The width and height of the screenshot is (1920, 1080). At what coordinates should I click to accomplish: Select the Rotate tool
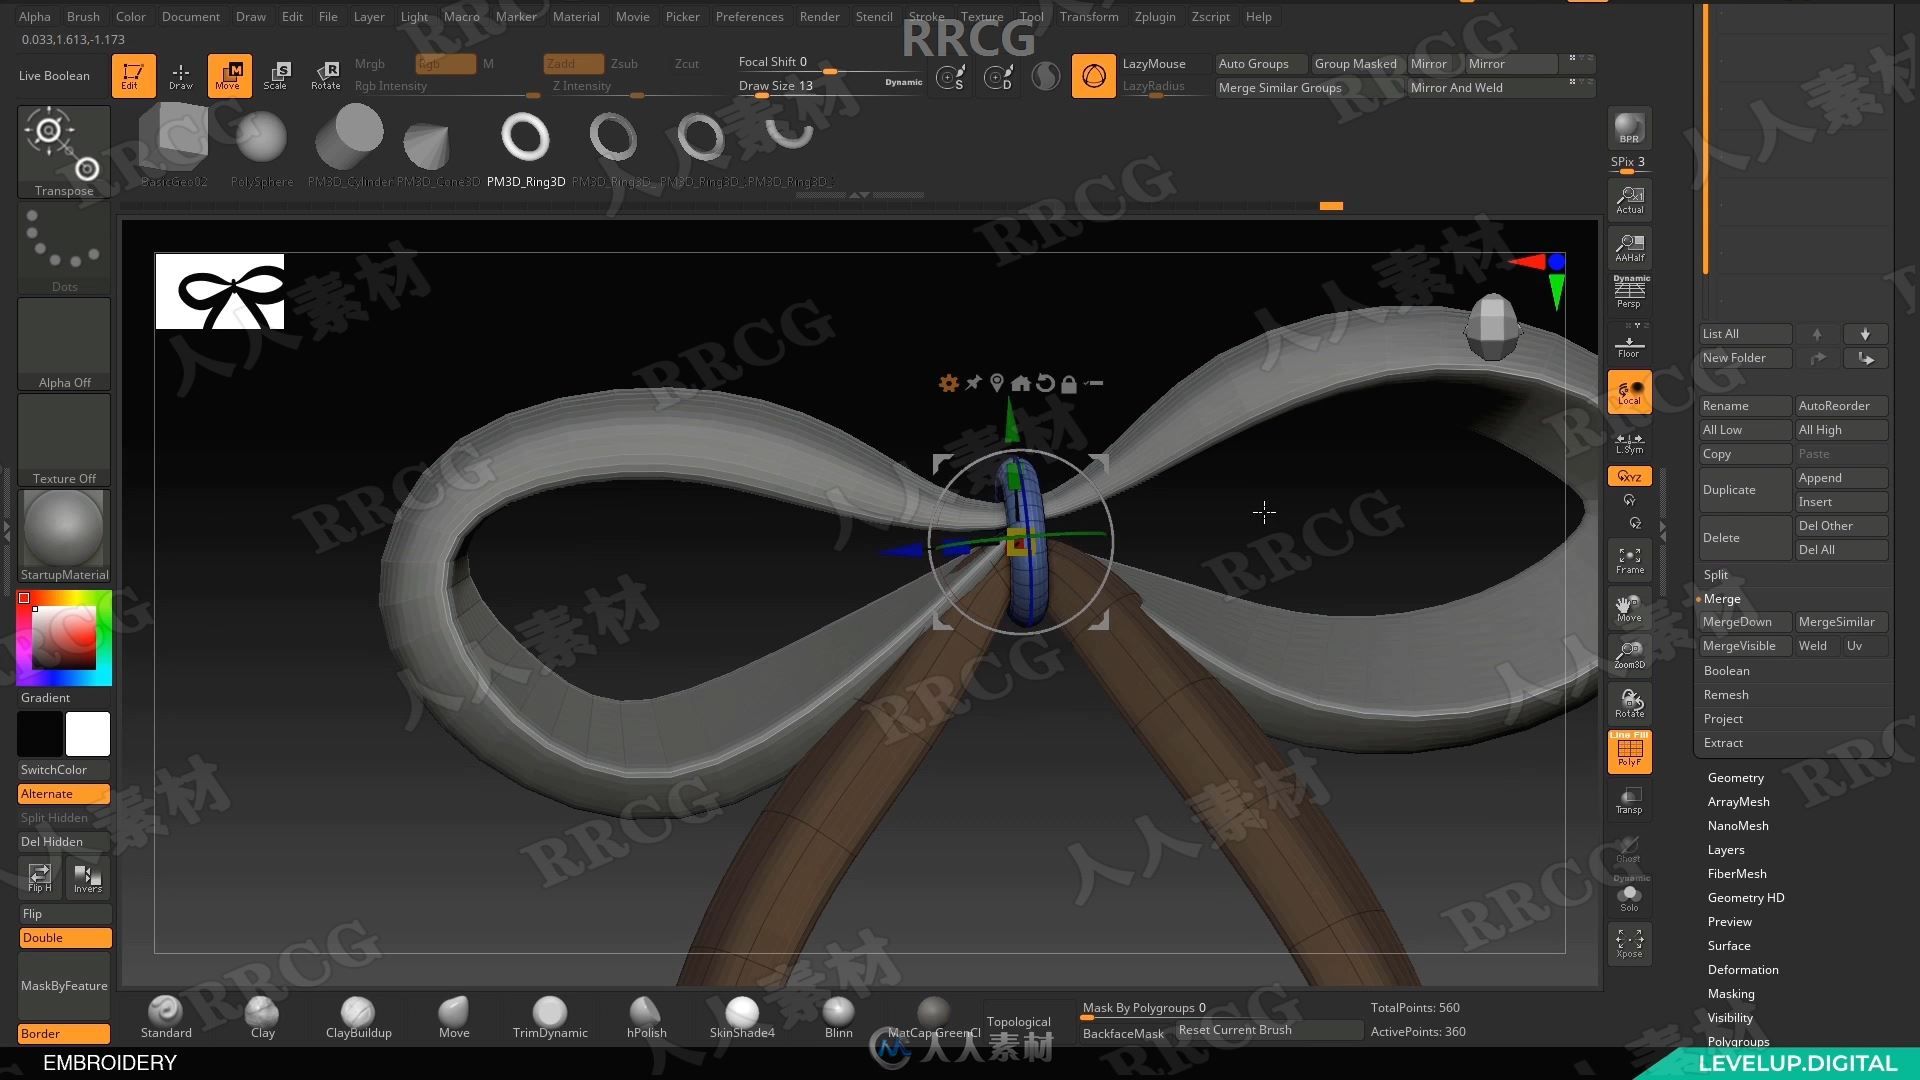coord(326,75)
